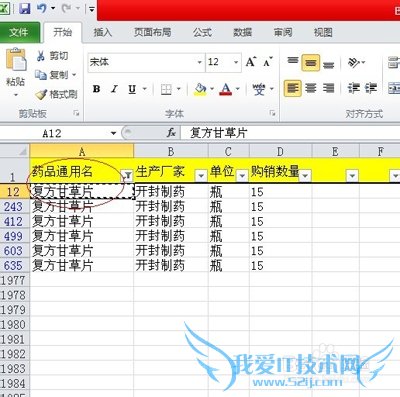The image size is (400, 397).
Task: Click formula bar showing 复方甘草片
Action: click(290, 133)
